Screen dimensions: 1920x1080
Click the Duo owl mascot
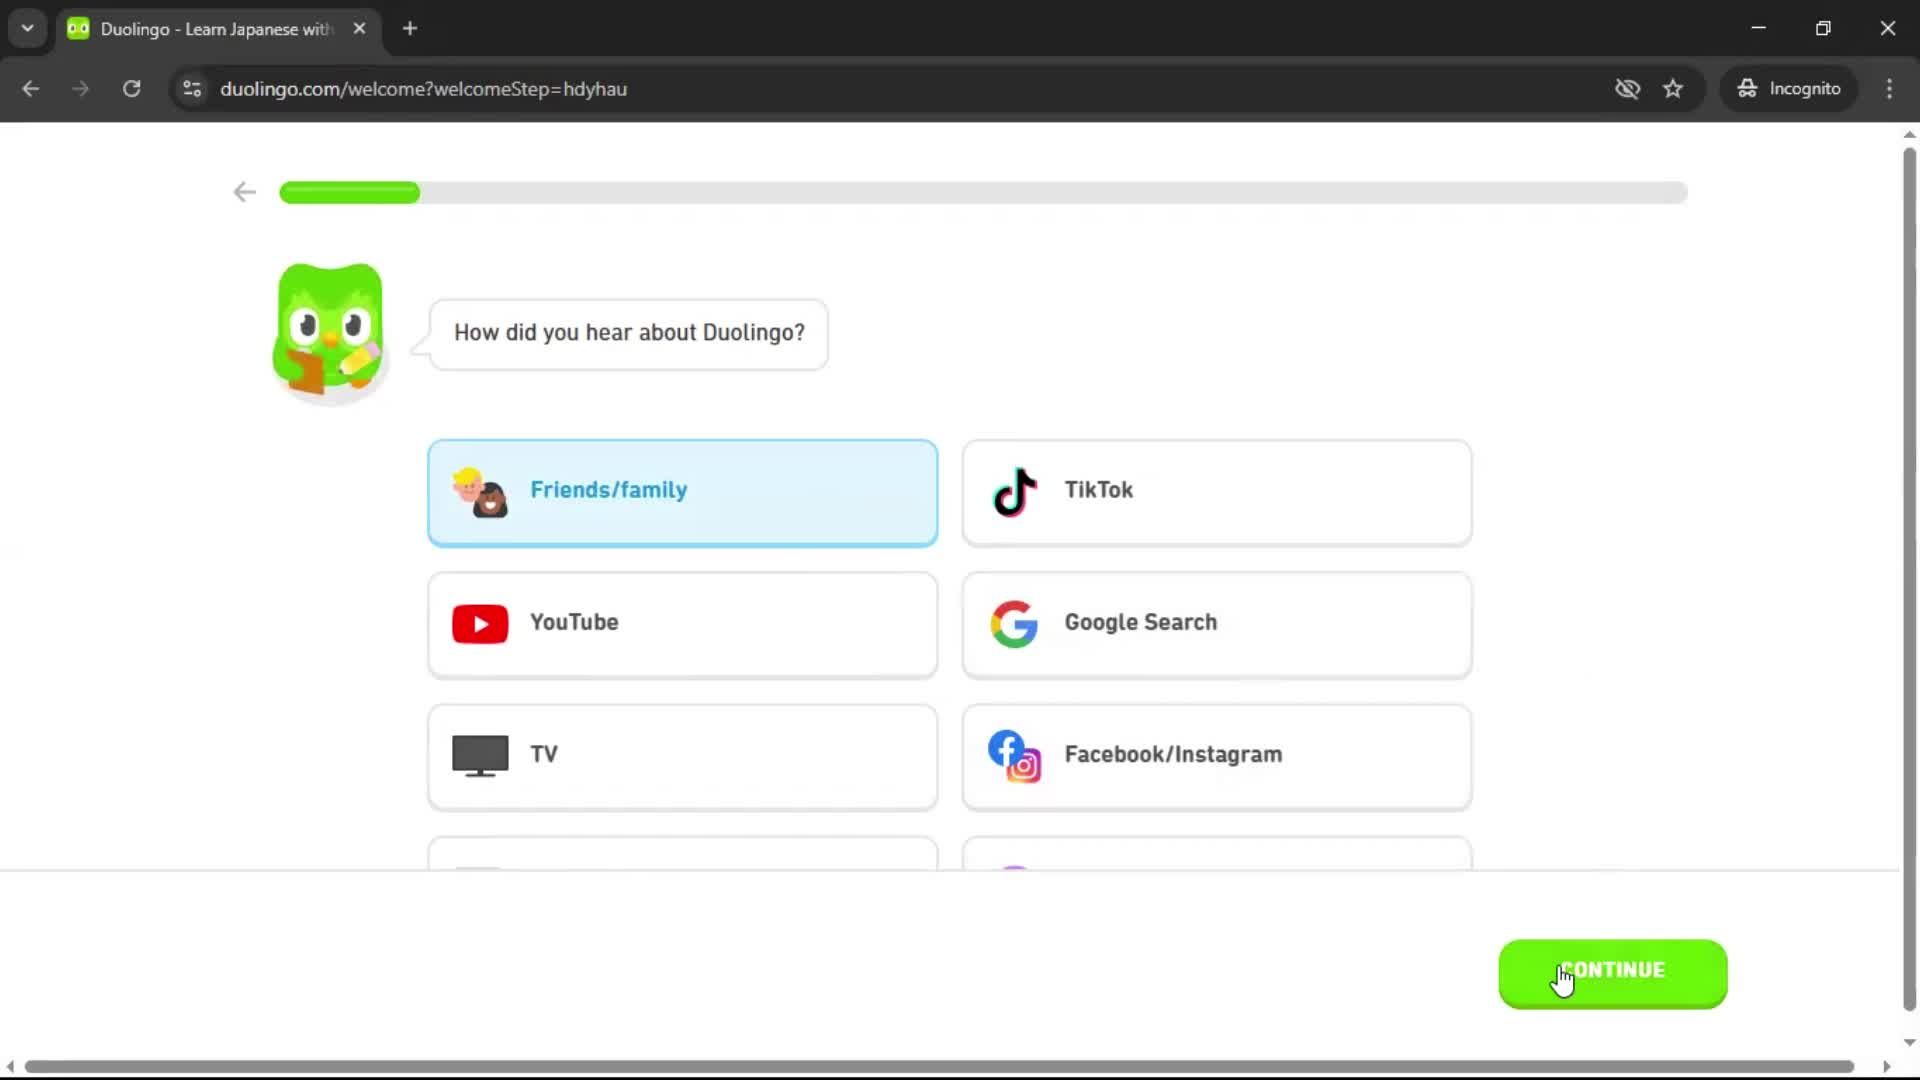(x=328, y=330)
